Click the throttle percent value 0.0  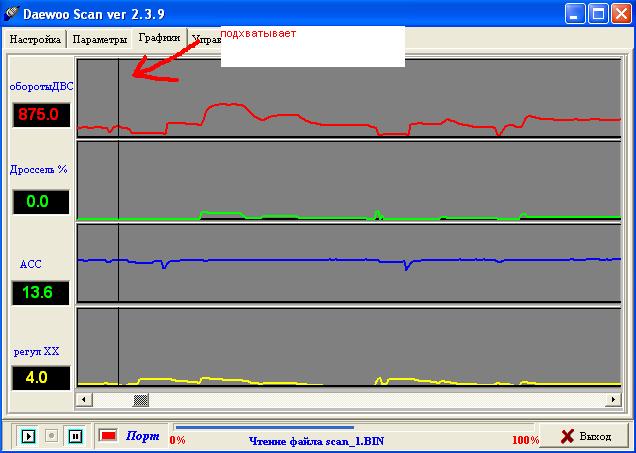pyautogui.click(x=41, y=202)
